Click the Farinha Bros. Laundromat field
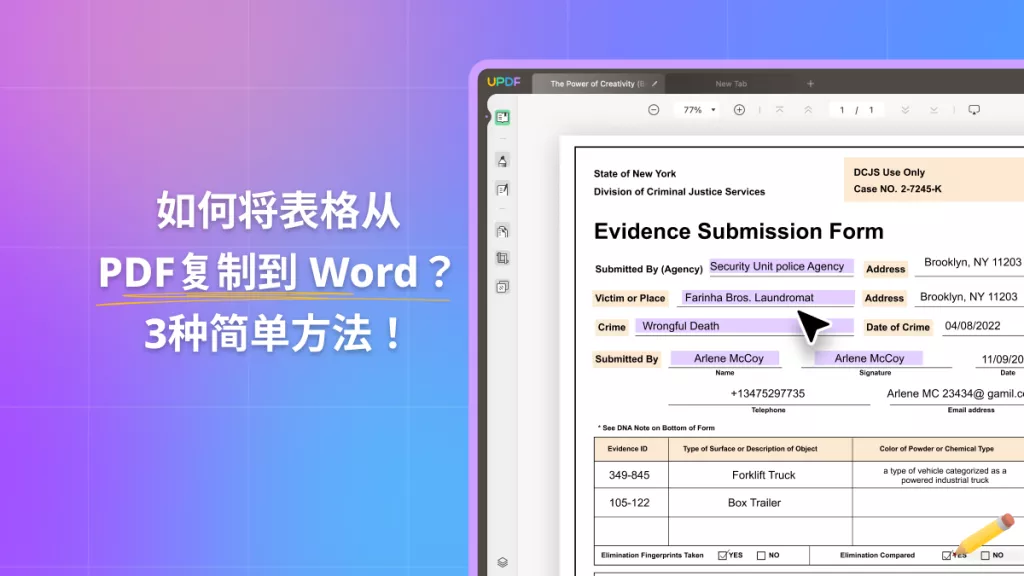This screenshot has height=576, width=1024. pos(767,298)
